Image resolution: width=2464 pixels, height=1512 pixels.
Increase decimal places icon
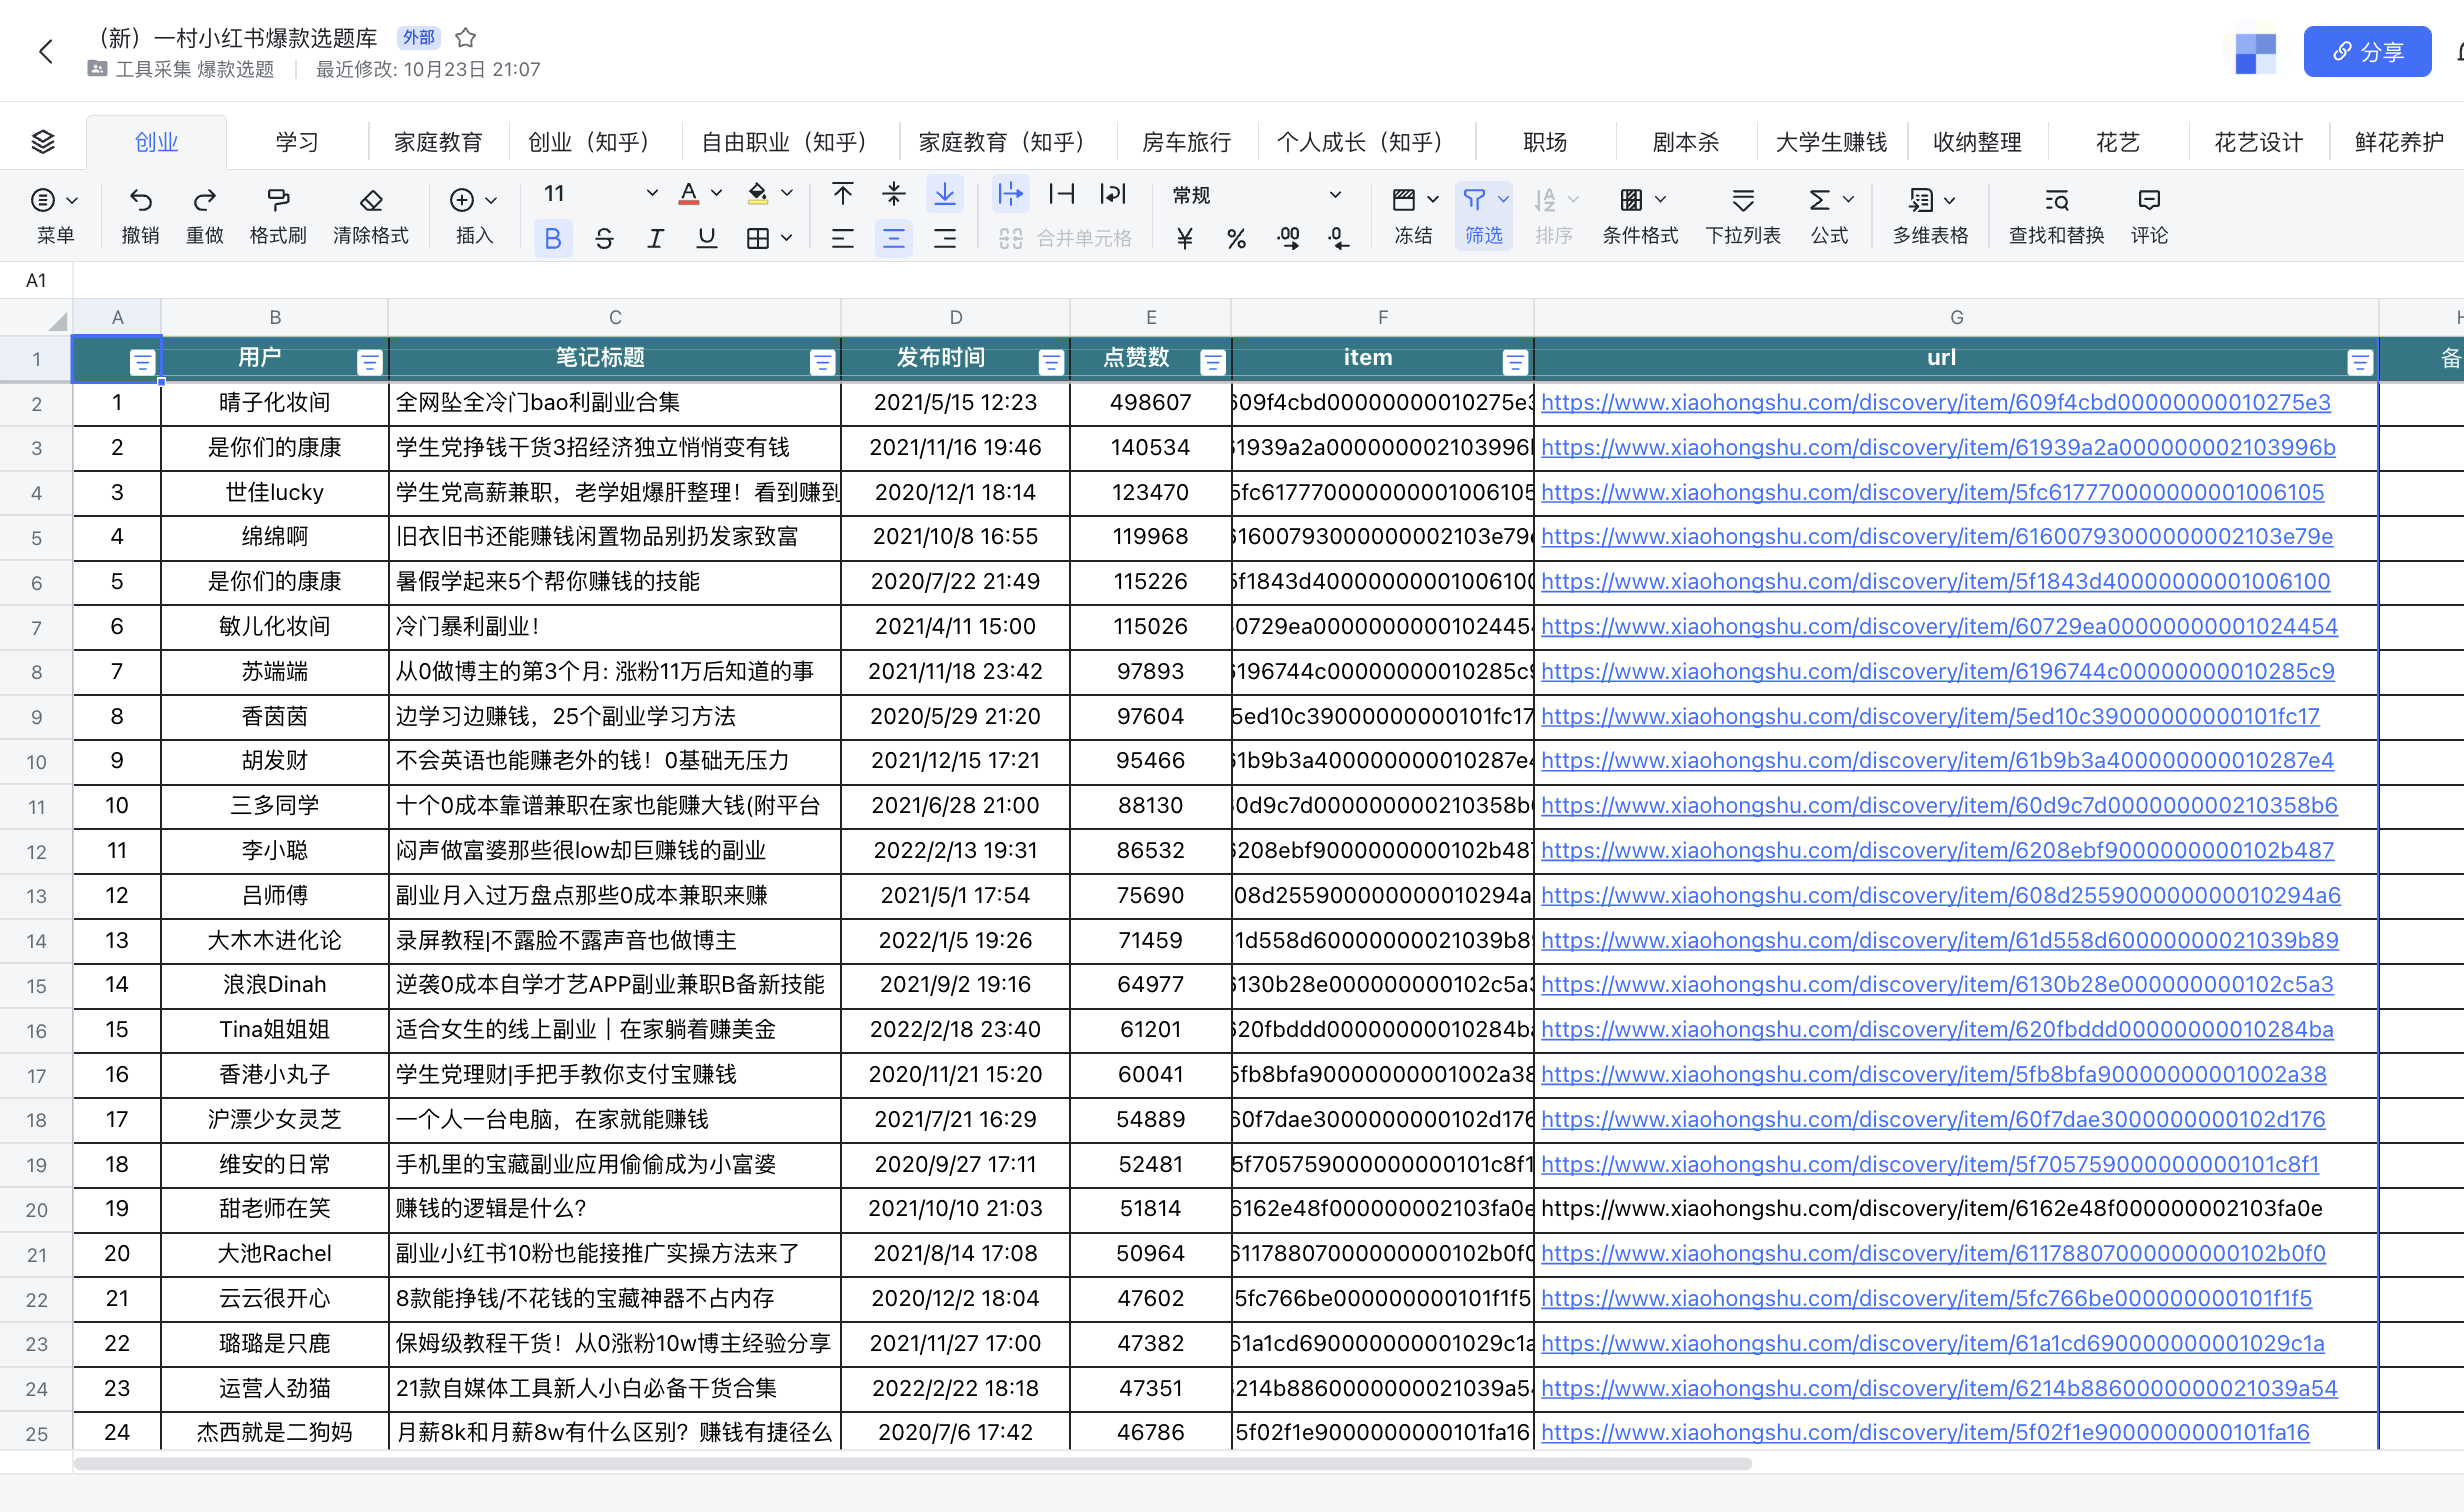1289,238
